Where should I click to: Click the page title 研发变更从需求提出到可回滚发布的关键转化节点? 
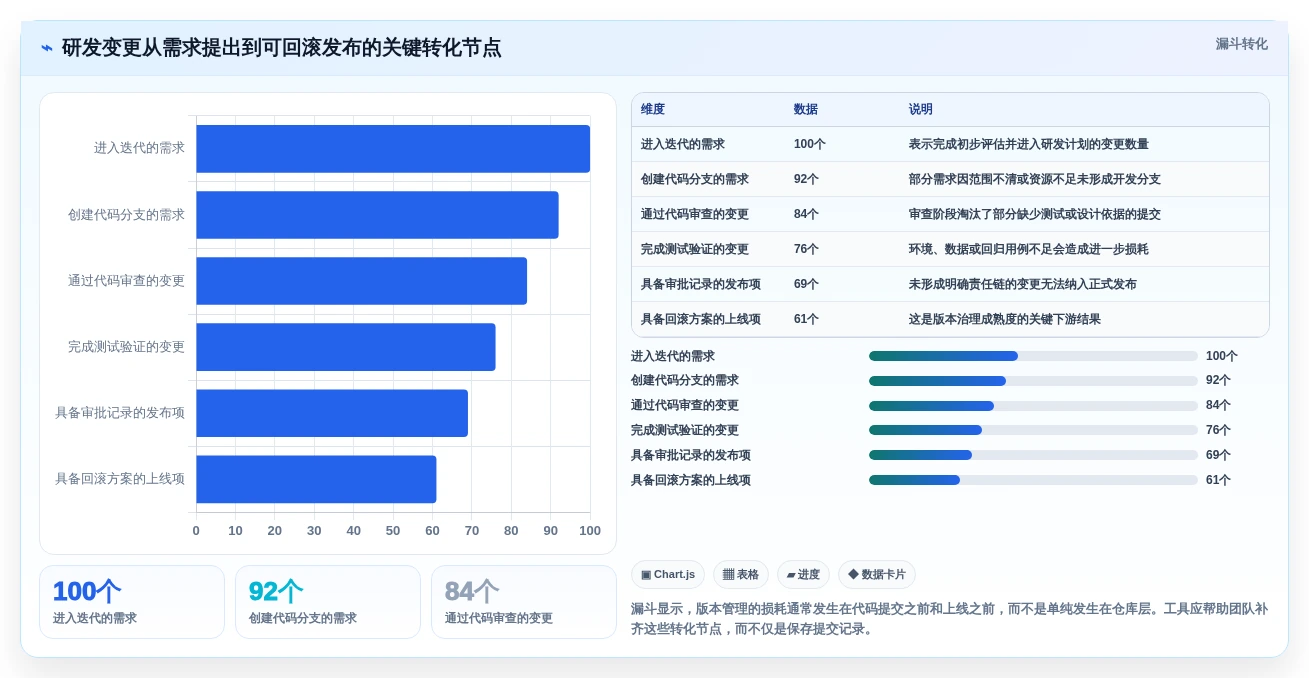point(282,48)
